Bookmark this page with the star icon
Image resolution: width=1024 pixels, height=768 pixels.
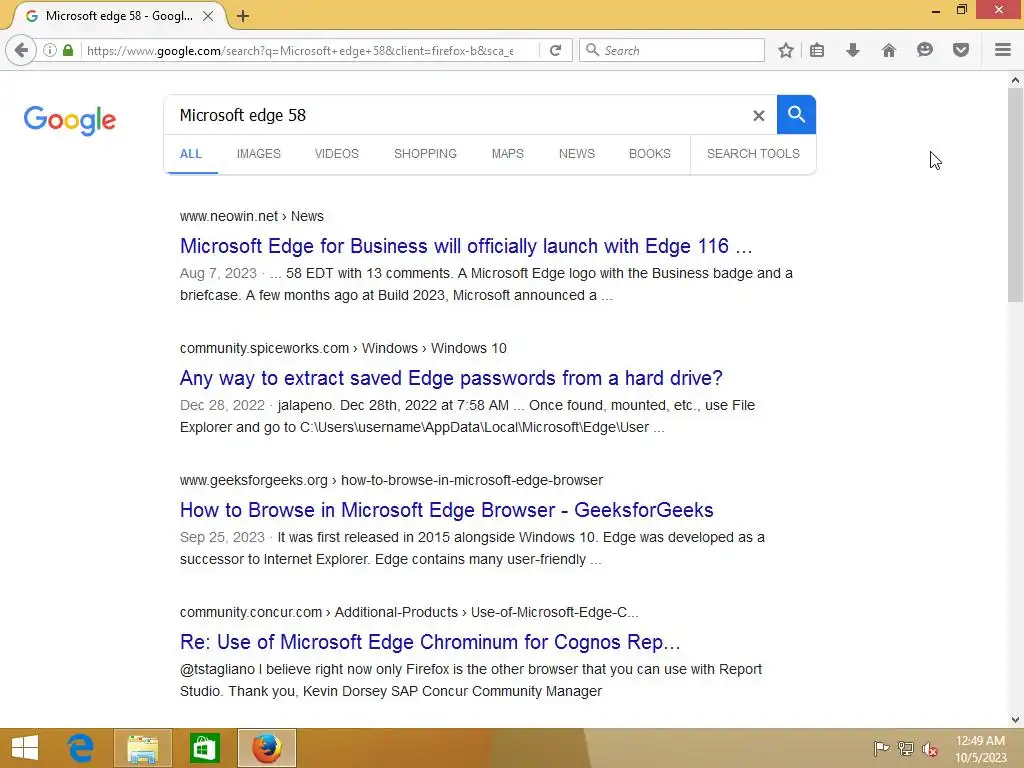(x=786, y=50)
